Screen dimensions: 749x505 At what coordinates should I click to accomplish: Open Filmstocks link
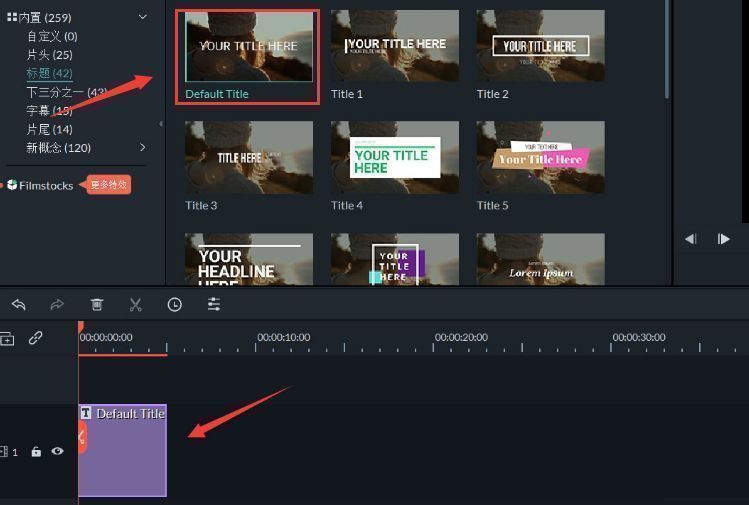click(40, 185)
